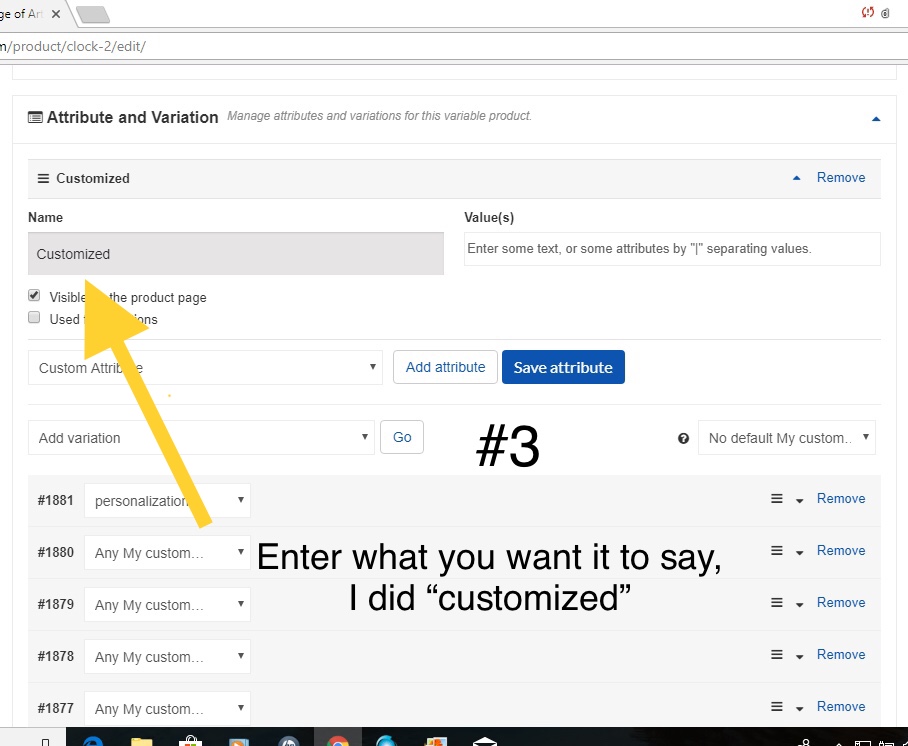Click the drag handle icon beside Customized
Viewport: 908px width, 746px height.
[x=43, y=178]
